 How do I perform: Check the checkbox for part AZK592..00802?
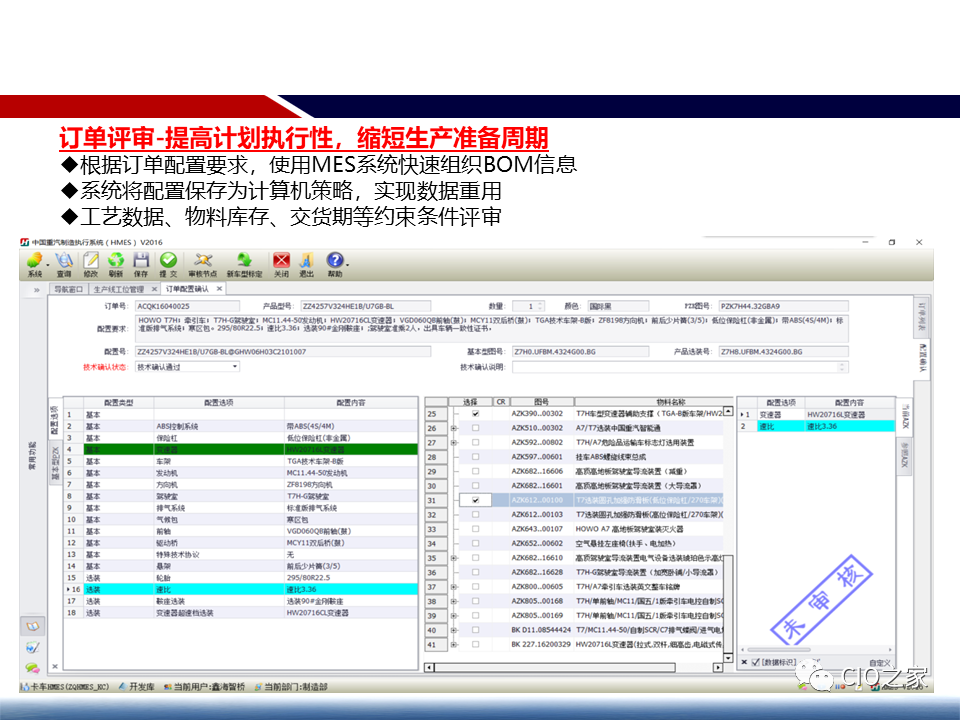point(476,442)
